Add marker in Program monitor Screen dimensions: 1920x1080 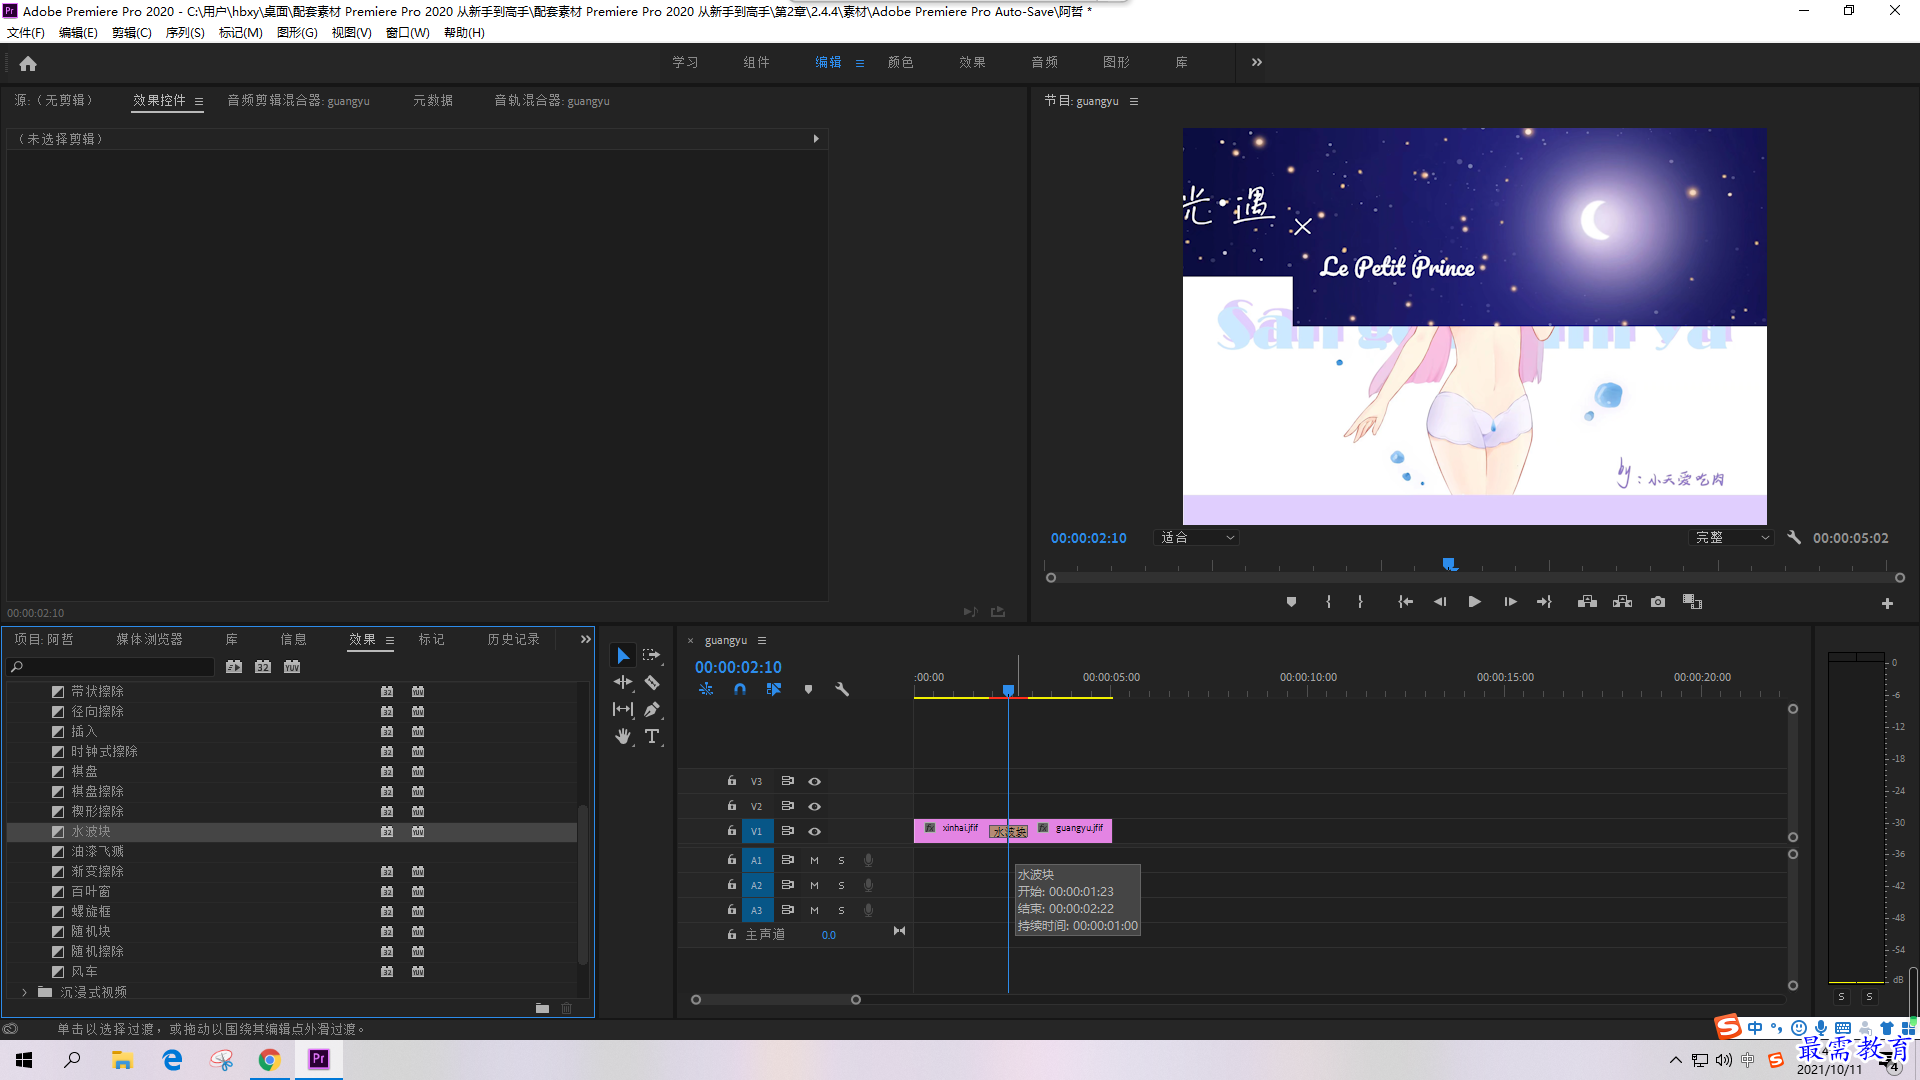[x=1291, y=602]
